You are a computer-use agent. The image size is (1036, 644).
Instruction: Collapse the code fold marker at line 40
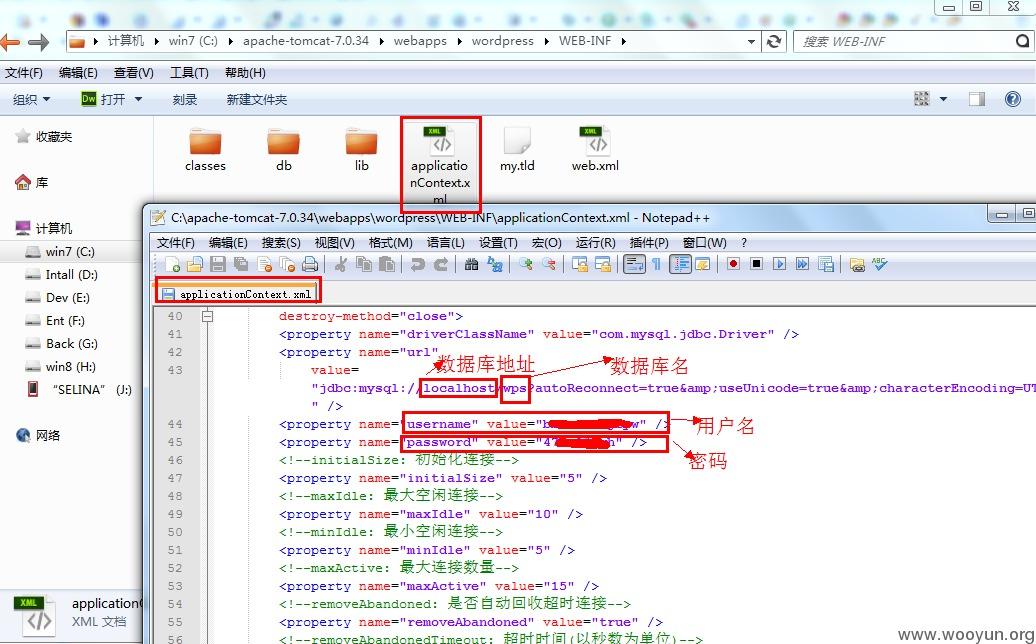click(x=207, y=316)
